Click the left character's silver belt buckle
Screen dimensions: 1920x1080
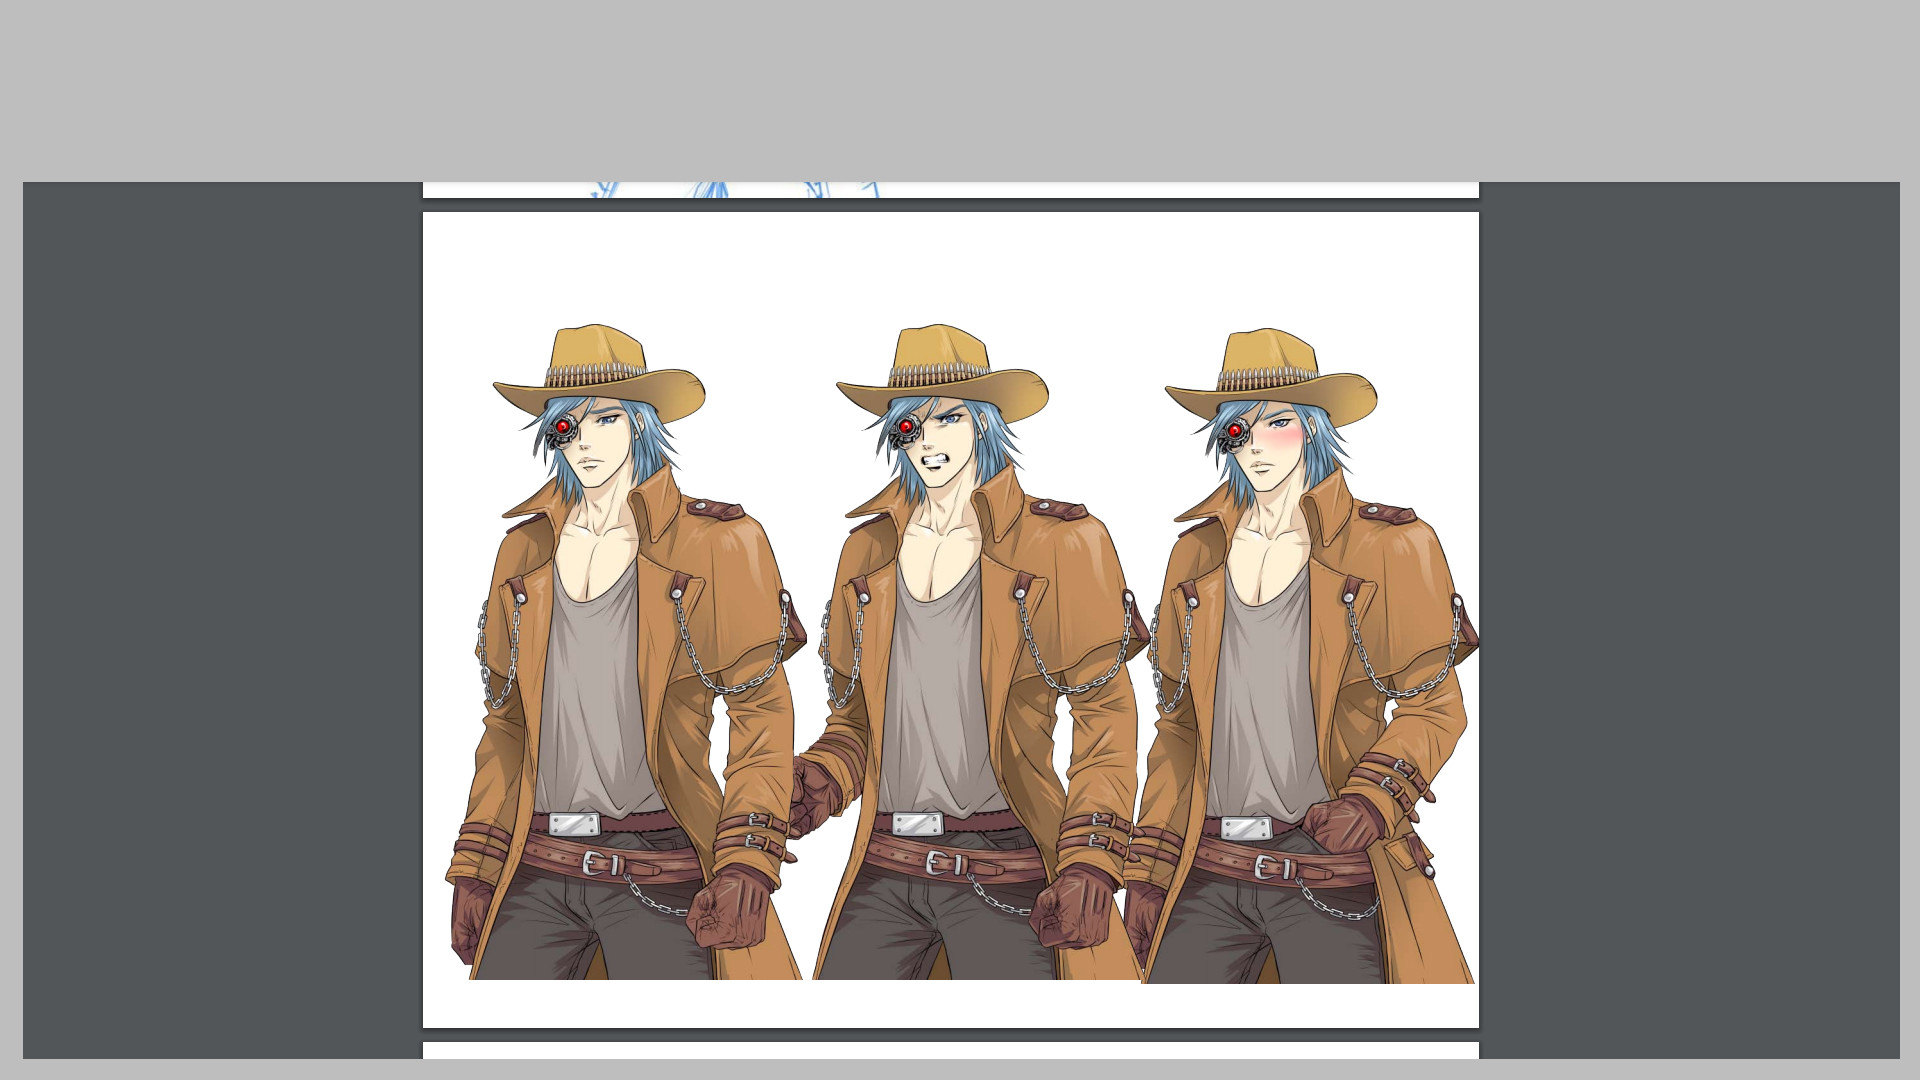tap(574, 825)
